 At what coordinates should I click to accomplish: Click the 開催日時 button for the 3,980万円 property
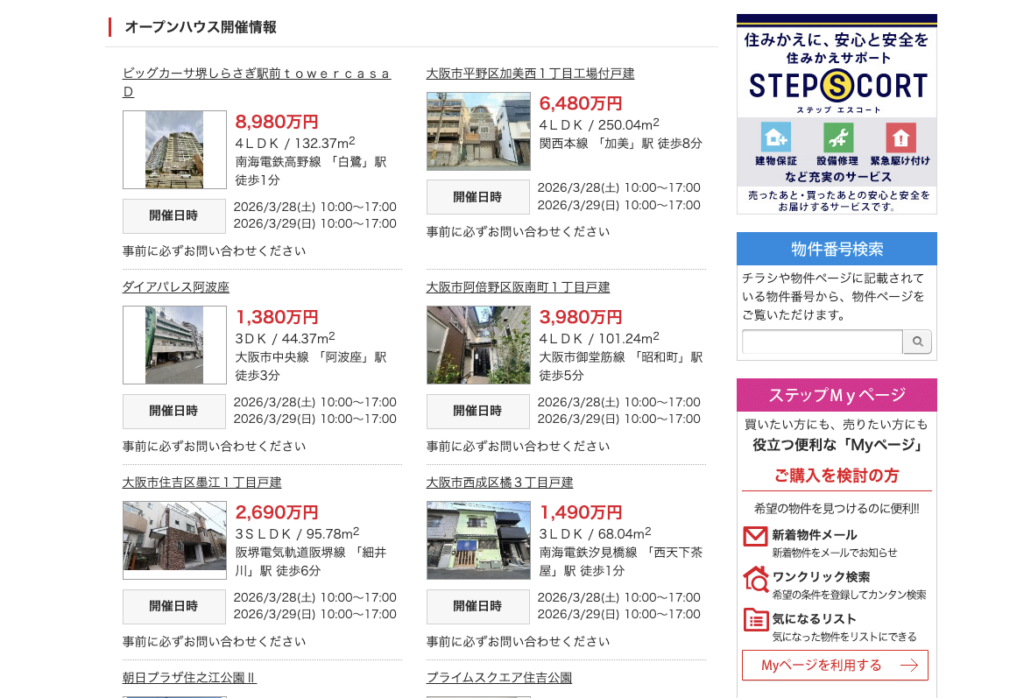click(x=478, y=411)
